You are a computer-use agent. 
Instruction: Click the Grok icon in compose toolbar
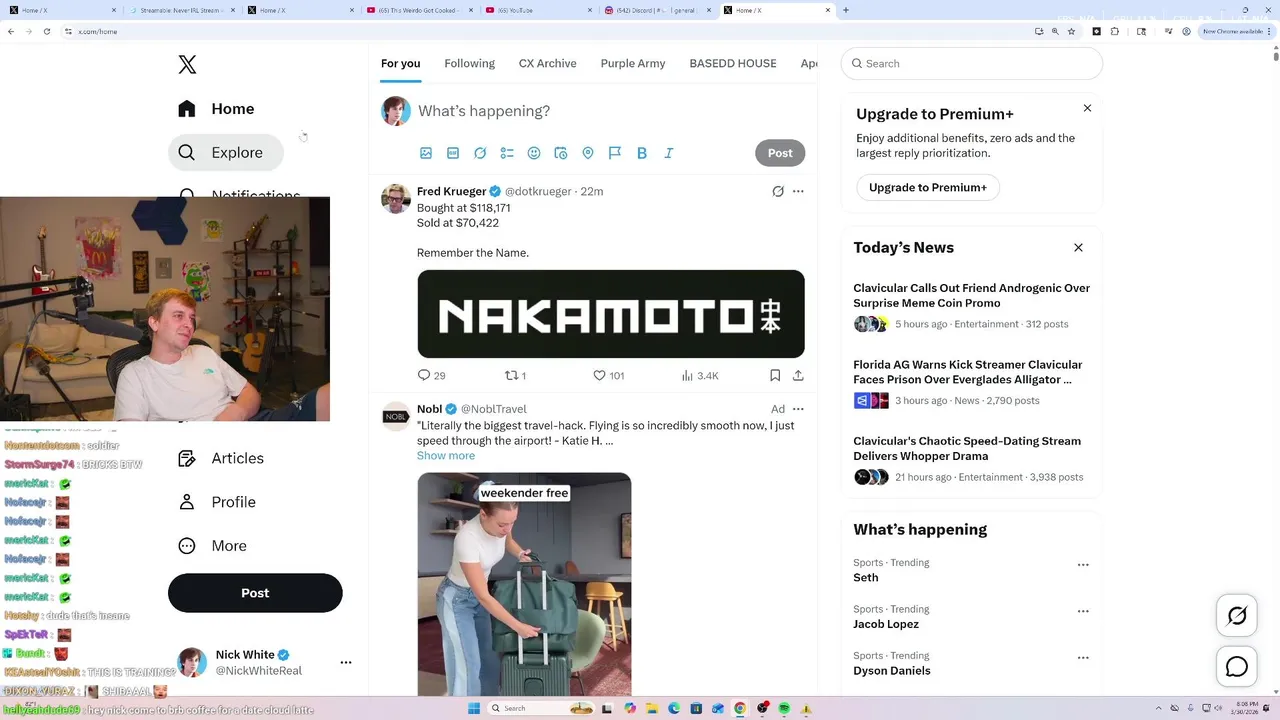480,153
